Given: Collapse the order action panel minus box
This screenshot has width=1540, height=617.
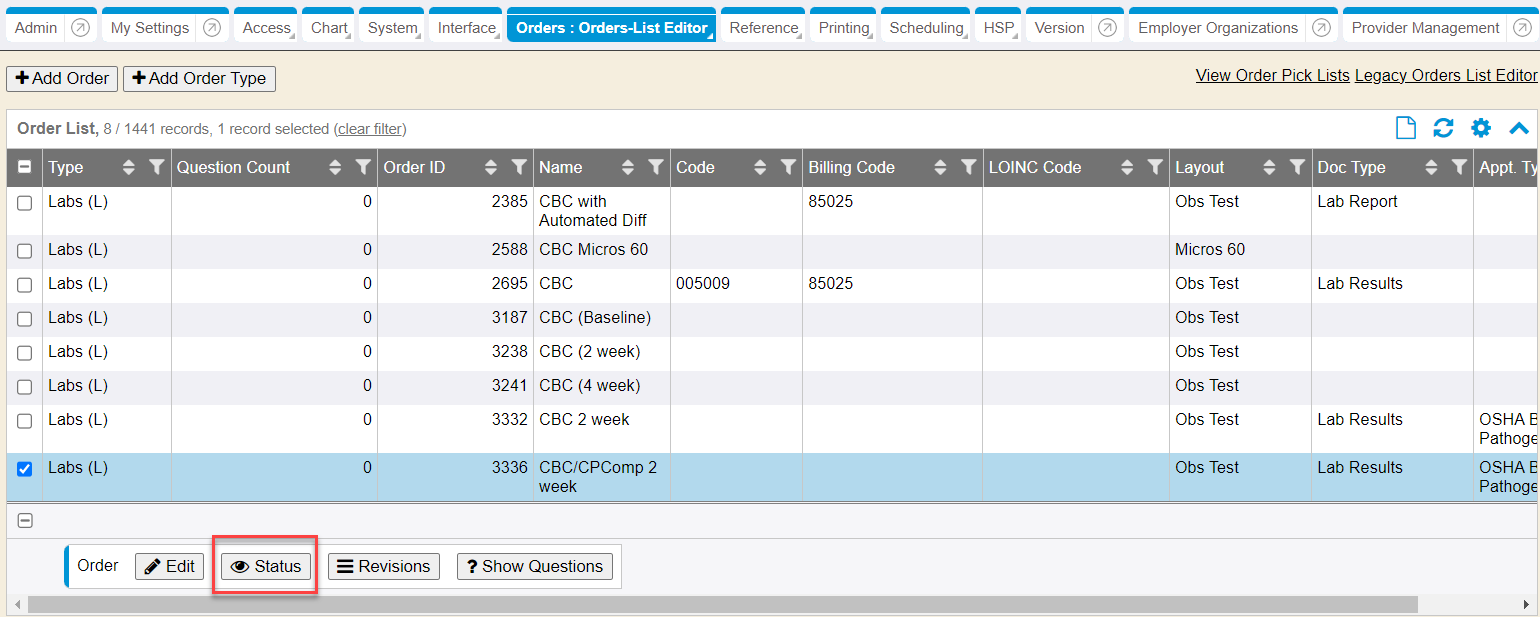Looking at the screenshot, I should 25,520.
